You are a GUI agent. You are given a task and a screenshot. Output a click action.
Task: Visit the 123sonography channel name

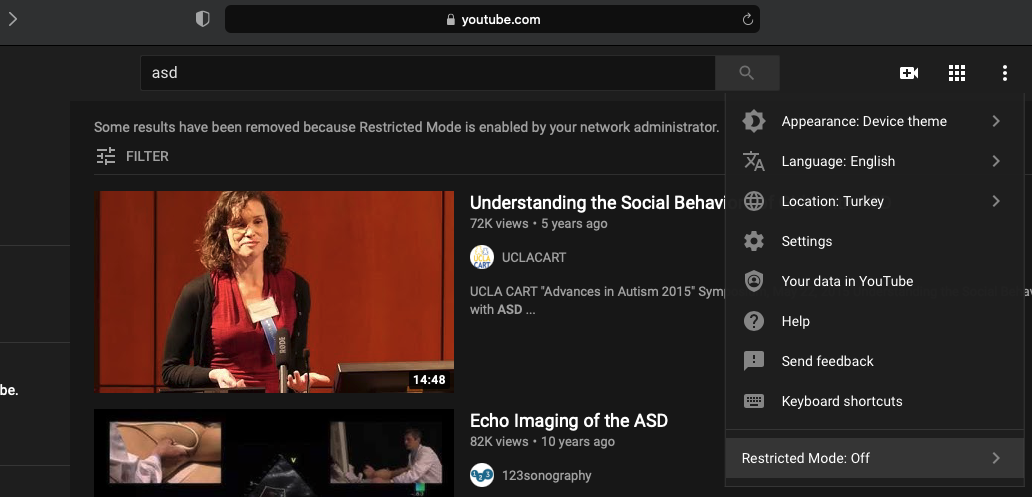click(x=546, y=476)
